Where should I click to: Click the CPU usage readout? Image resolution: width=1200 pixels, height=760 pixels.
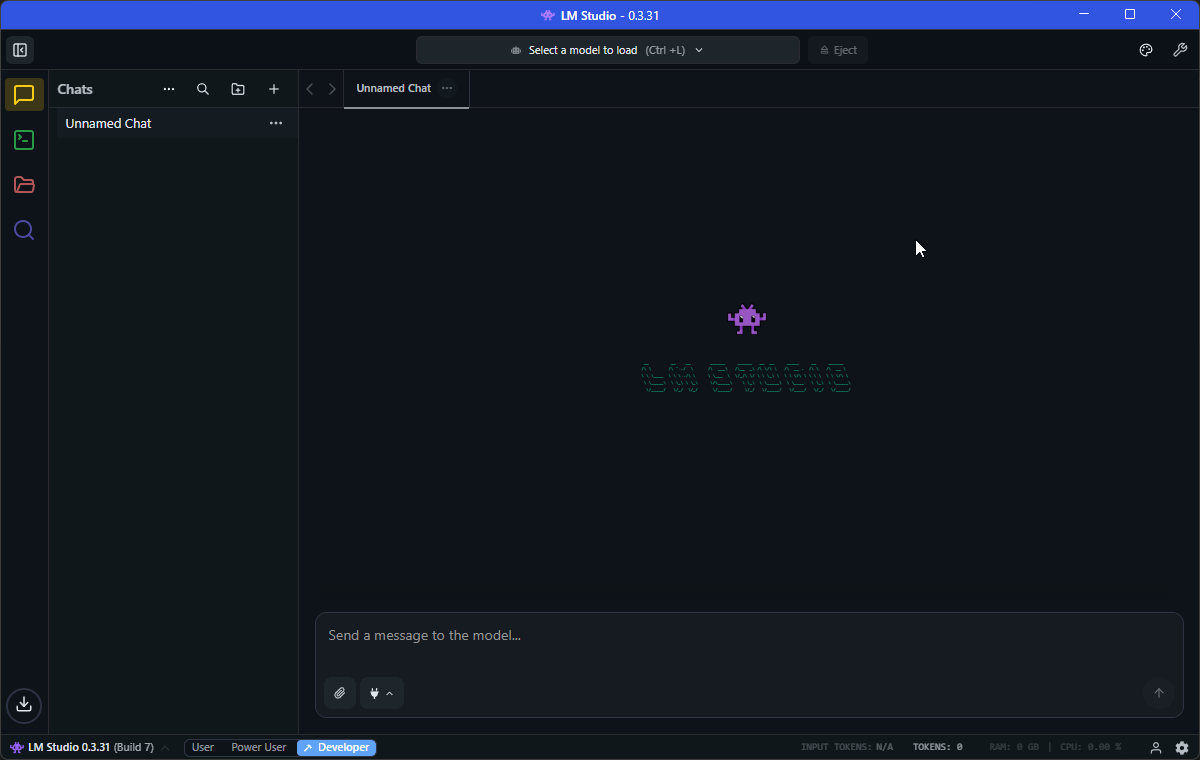click(1090, 748)
